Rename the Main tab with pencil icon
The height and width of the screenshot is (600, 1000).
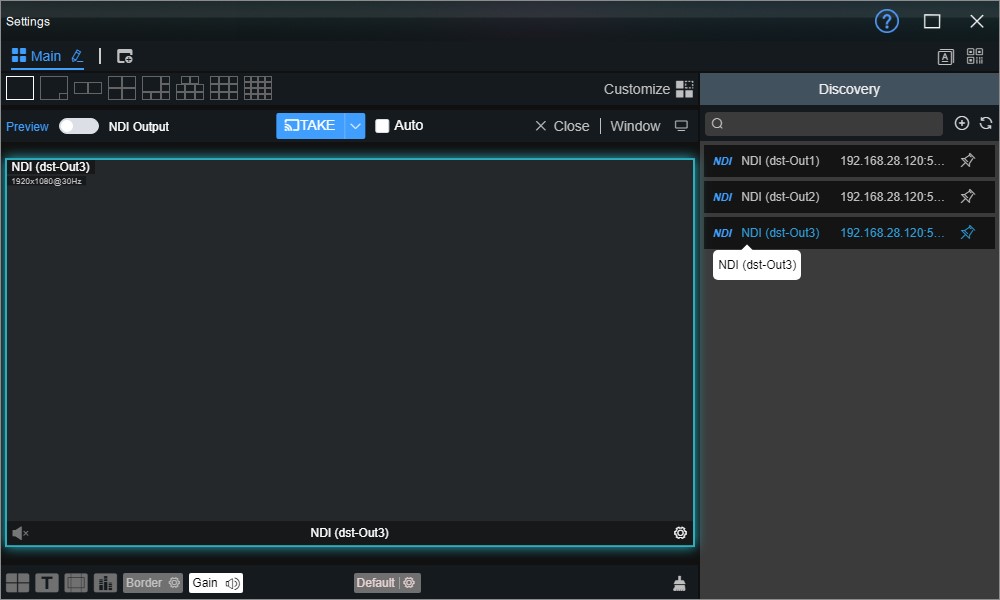tap(77, 56)
